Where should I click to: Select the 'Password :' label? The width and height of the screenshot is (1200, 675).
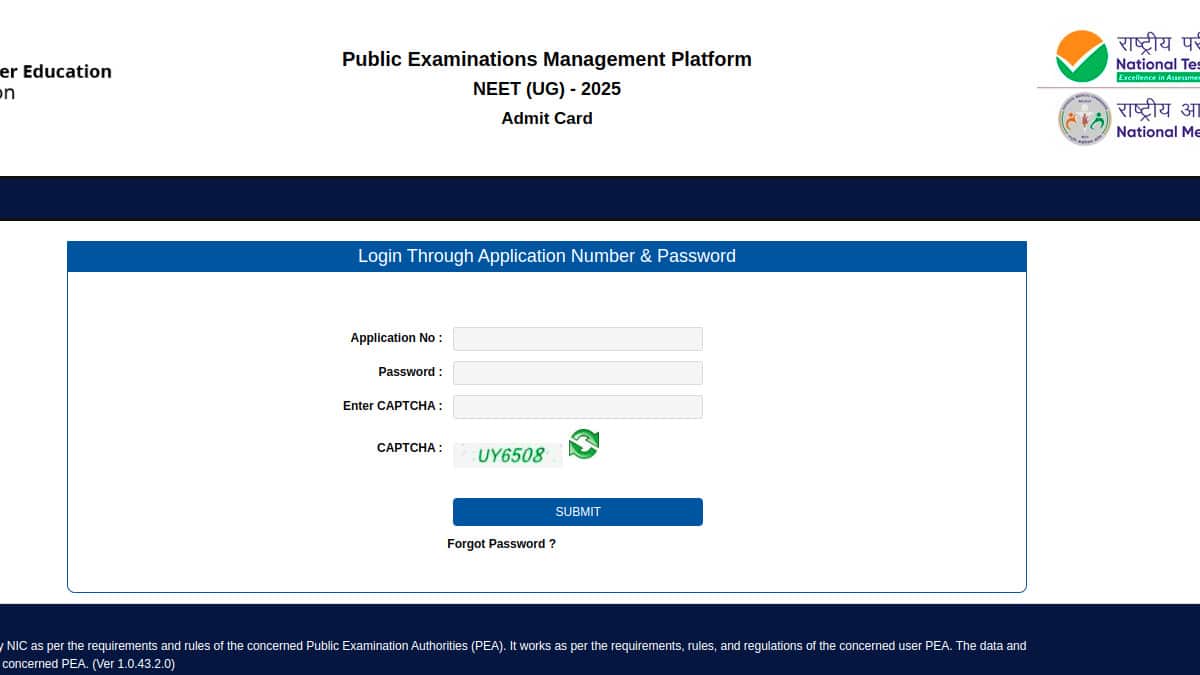[410, 372]
